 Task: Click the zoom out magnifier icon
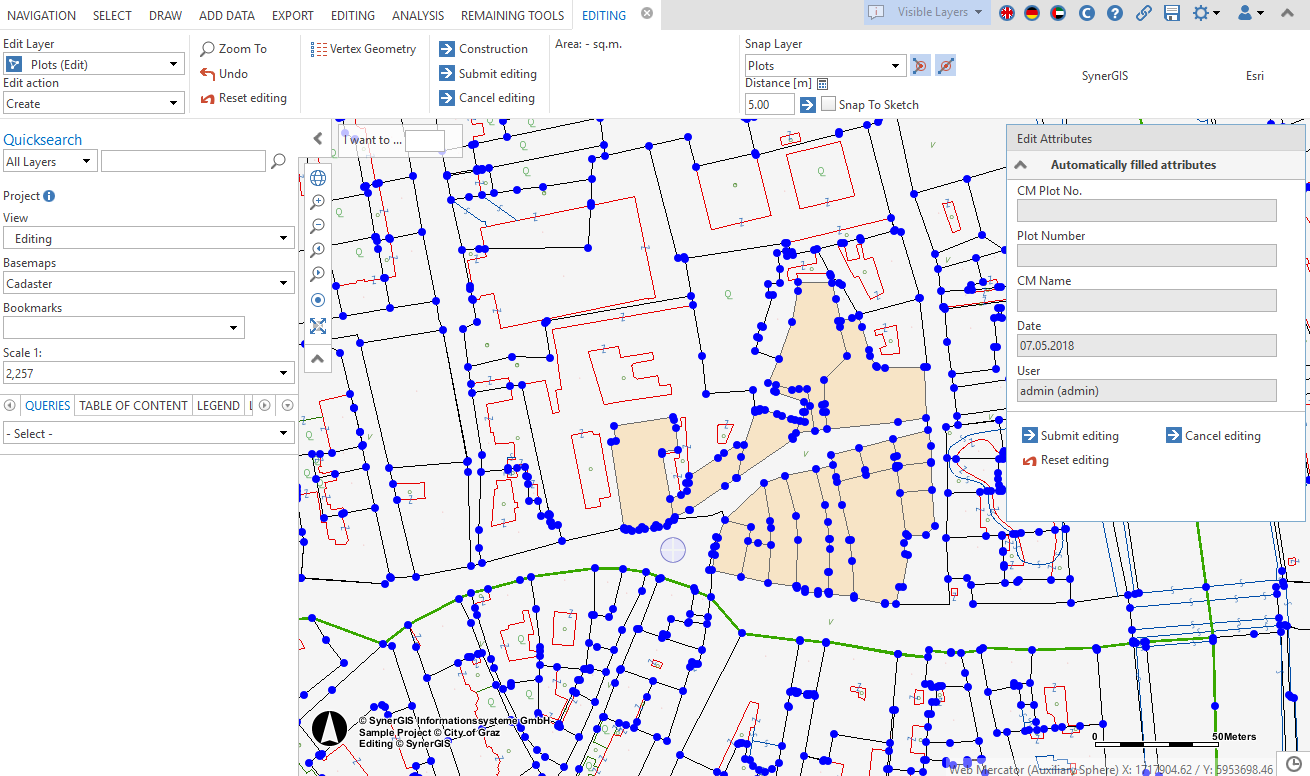318,226
